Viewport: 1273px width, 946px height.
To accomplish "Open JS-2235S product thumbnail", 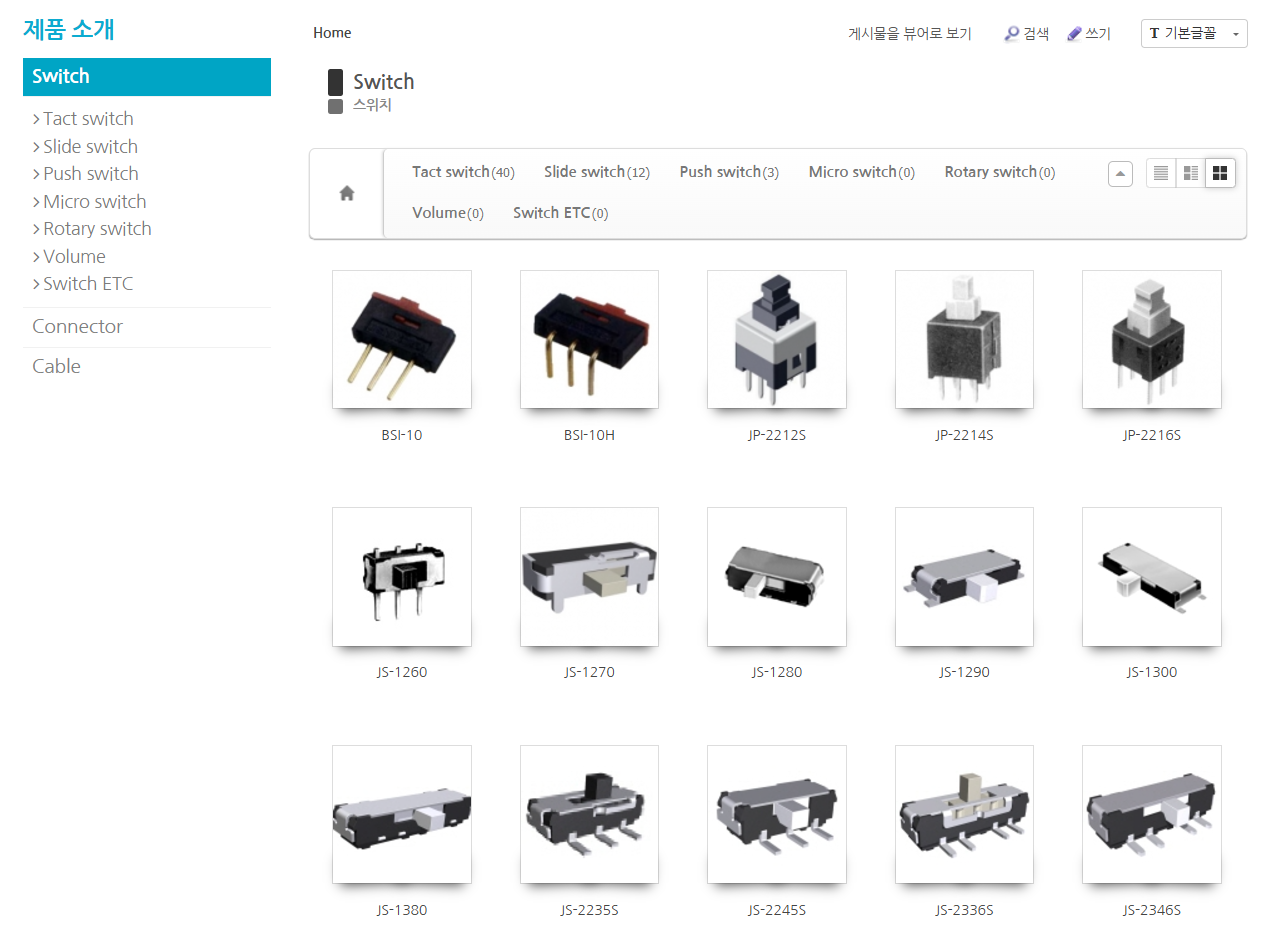I will (589, 814).
